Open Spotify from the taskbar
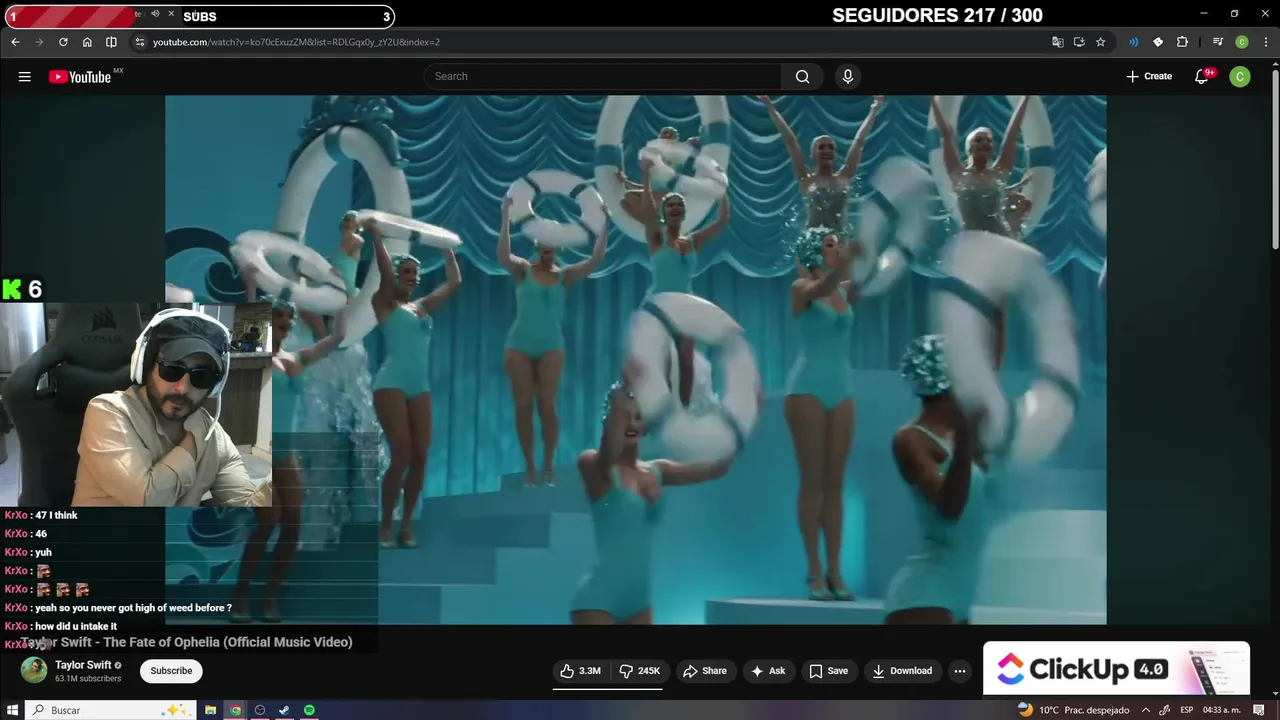1280x720 pixels. pyautogui.click(x=309, y=710)
